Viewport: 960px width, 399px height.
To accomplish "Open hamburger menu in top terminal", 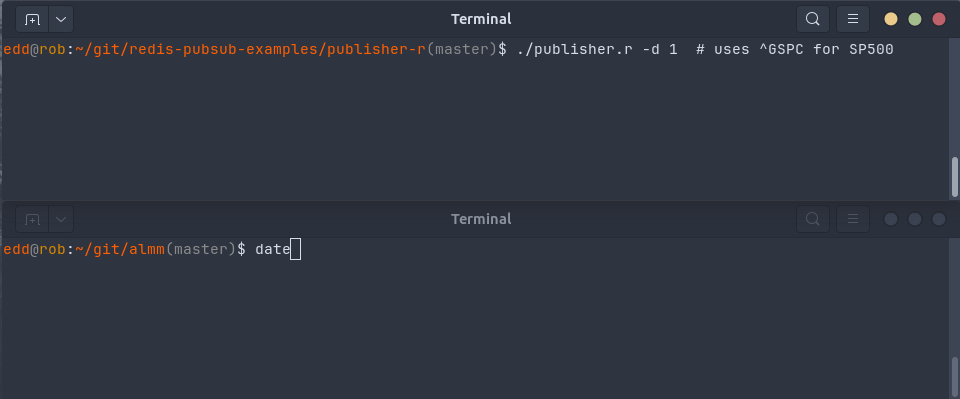I will [853, 19].
